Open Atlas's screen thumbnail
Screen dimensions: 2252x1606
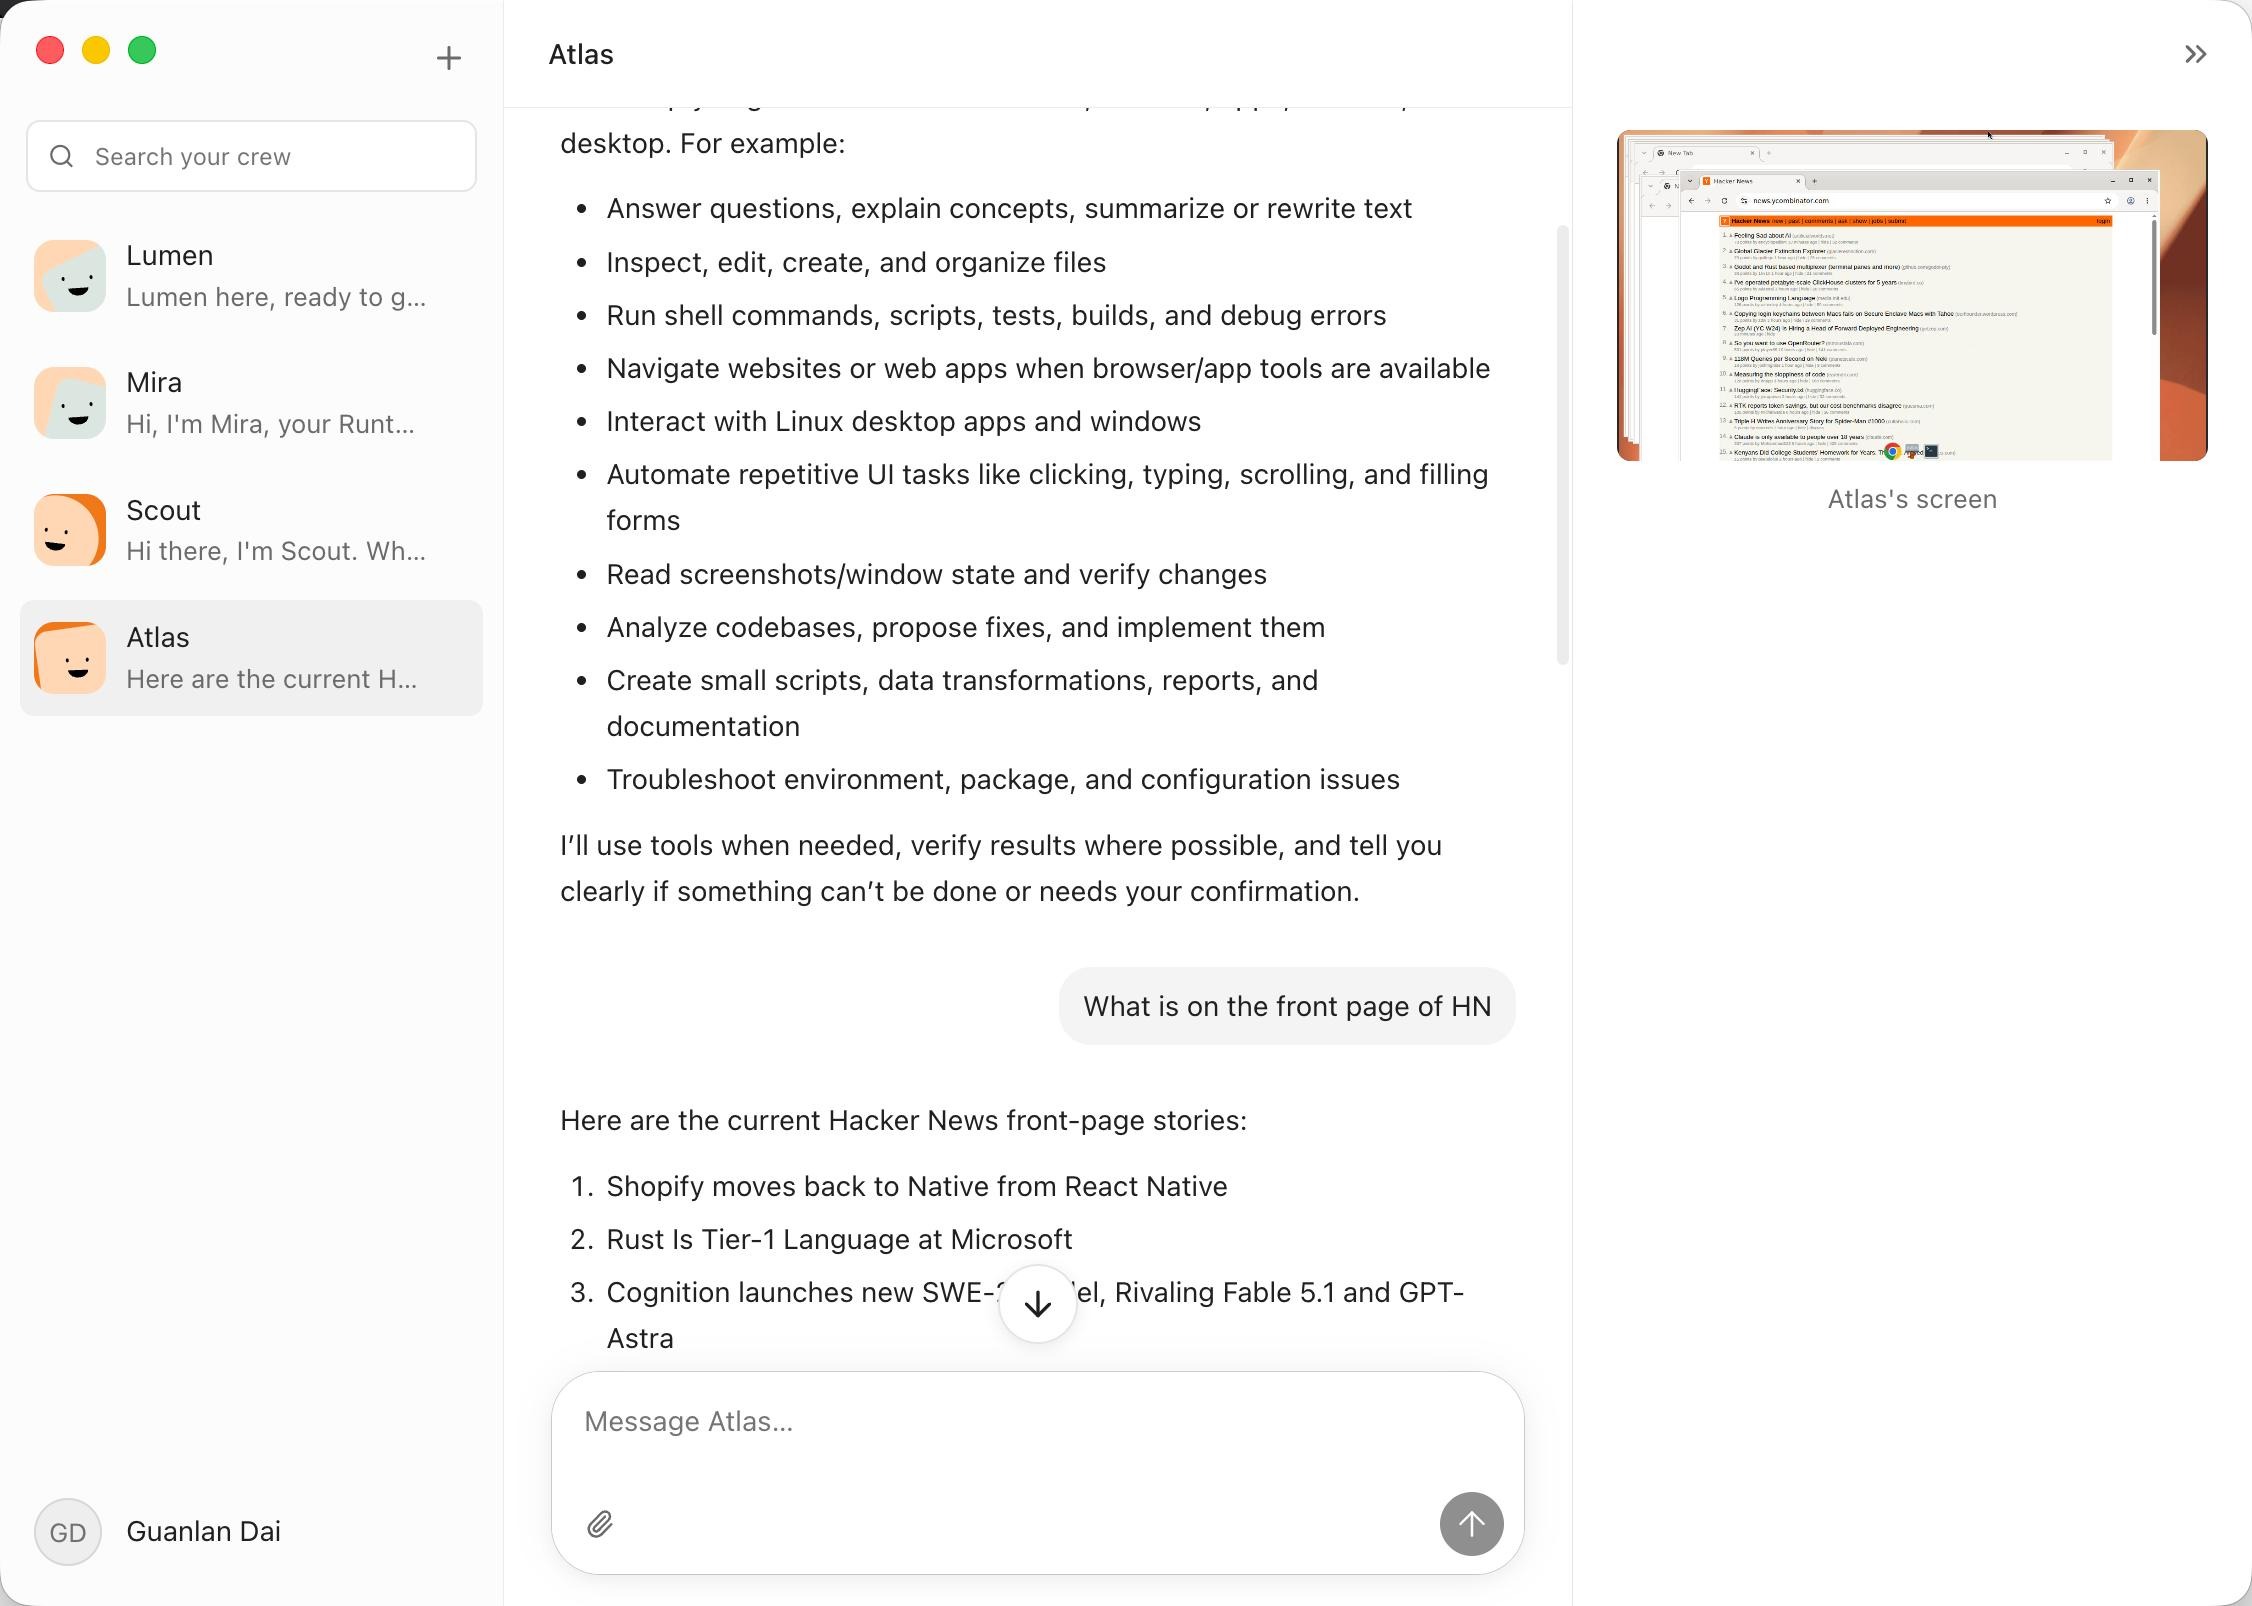click(1912, 295)
